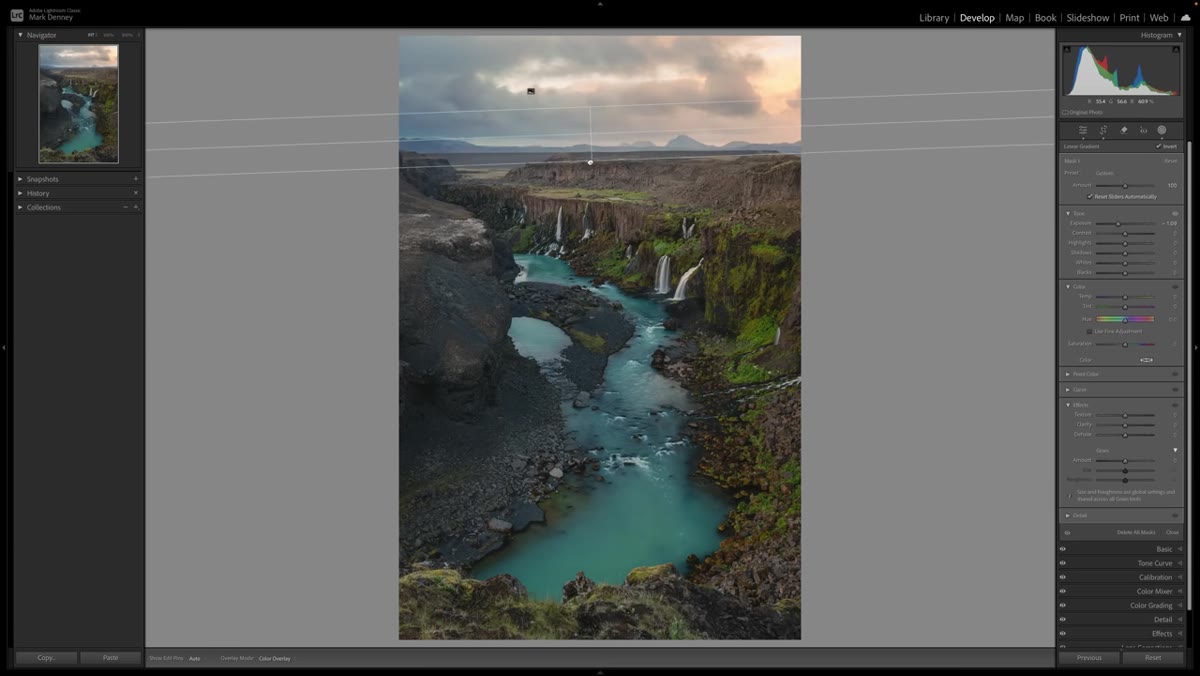Viewport: 1200px width, 676px height.
Task: Switch to the Map module
Action: pyautogui.click(x=1015, y=18)
